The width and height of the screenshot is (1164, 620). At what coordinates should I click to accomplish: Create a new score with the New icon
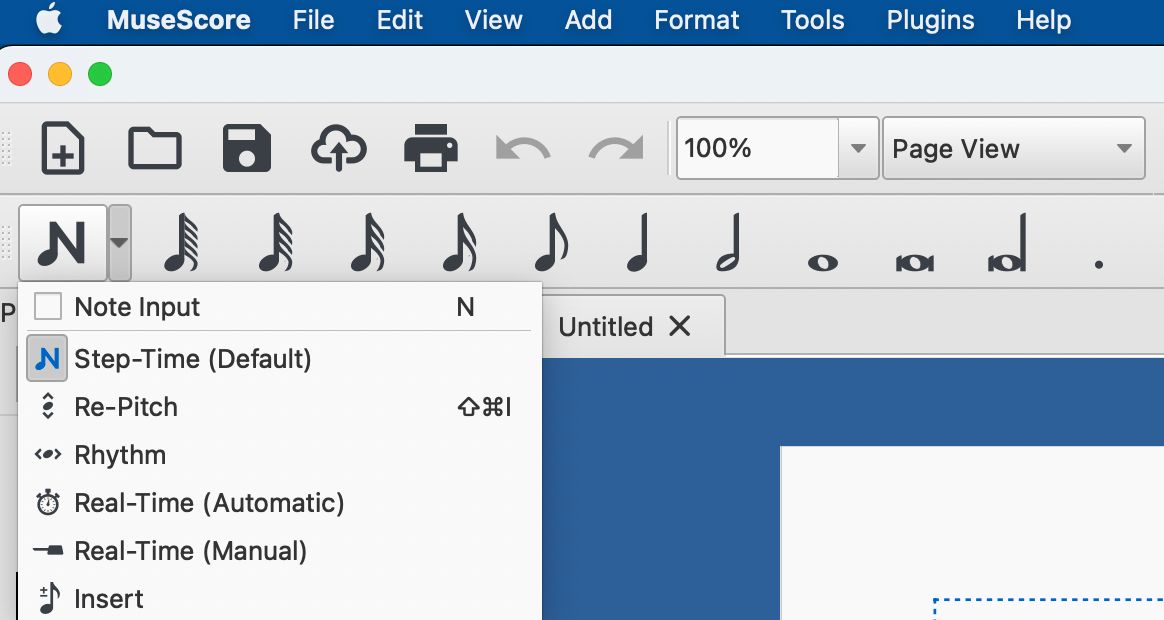click(x=62, y=148)
